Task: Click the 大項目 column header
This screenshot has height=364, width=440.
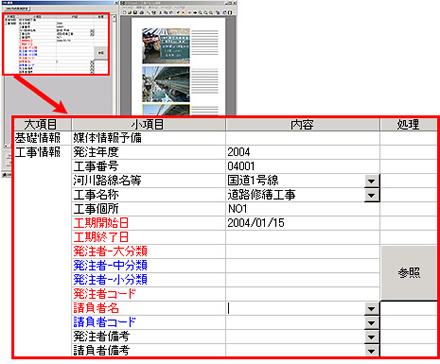Action: (42, 124)
